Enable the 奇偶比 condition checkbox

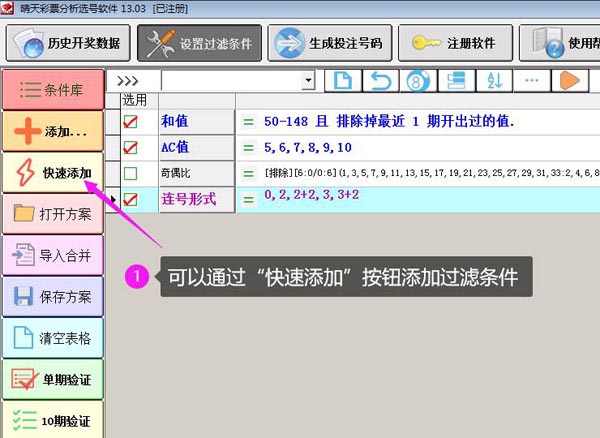130,174
